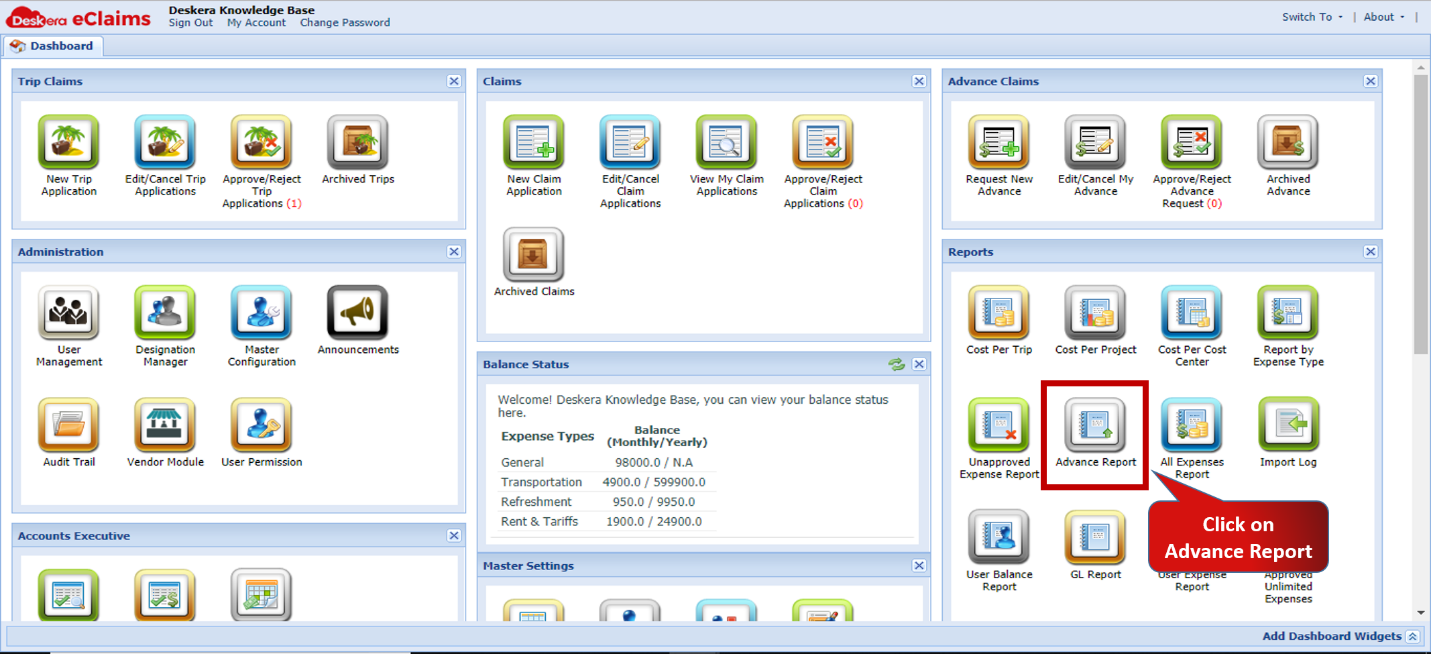Image resolution: width=1431 pixels, height=654 pixels.
Task: Open Cost Per Project report
Action: point(1095,313)
